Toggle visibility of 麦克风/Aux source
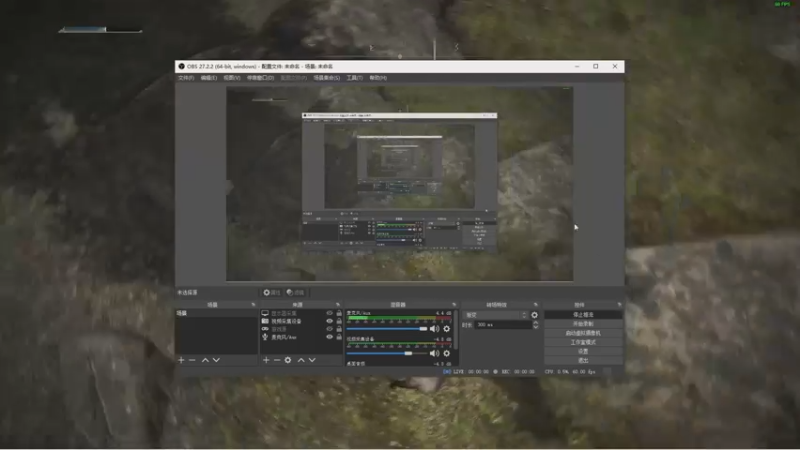 click(330, 337)
